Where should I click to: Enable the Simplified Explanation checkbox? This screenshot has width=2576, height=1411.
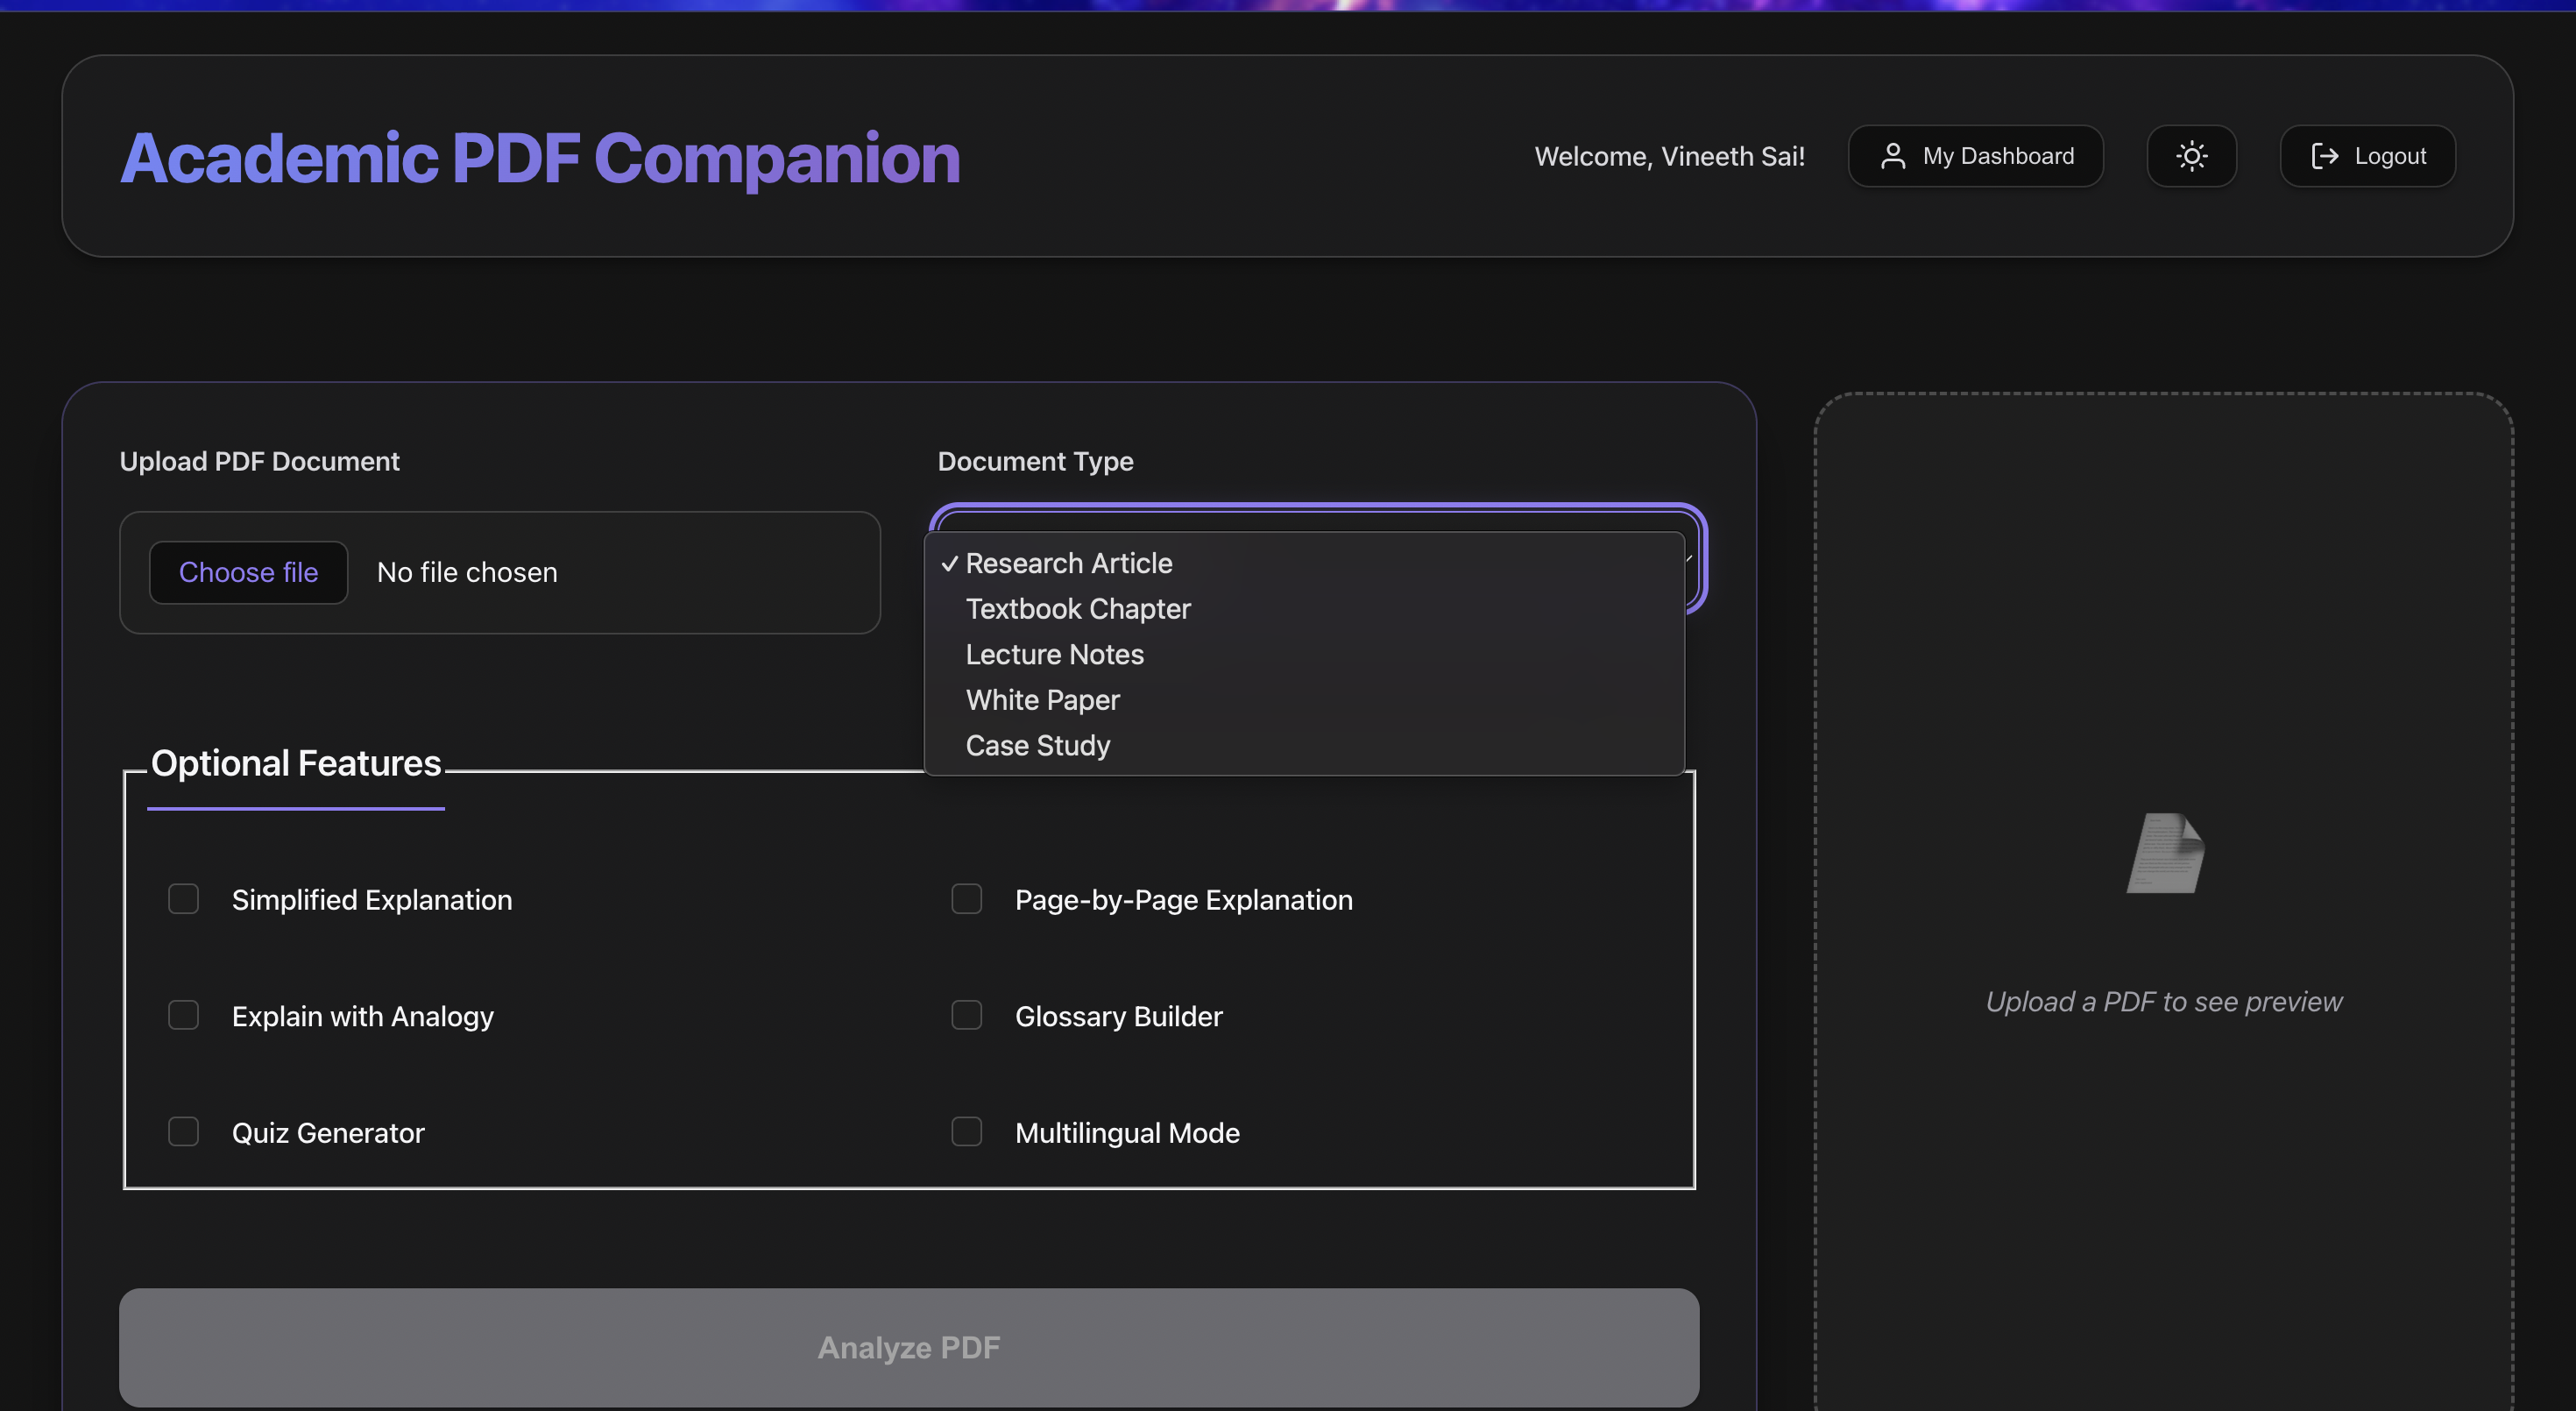pyautogui.click(x=183, y=899)
